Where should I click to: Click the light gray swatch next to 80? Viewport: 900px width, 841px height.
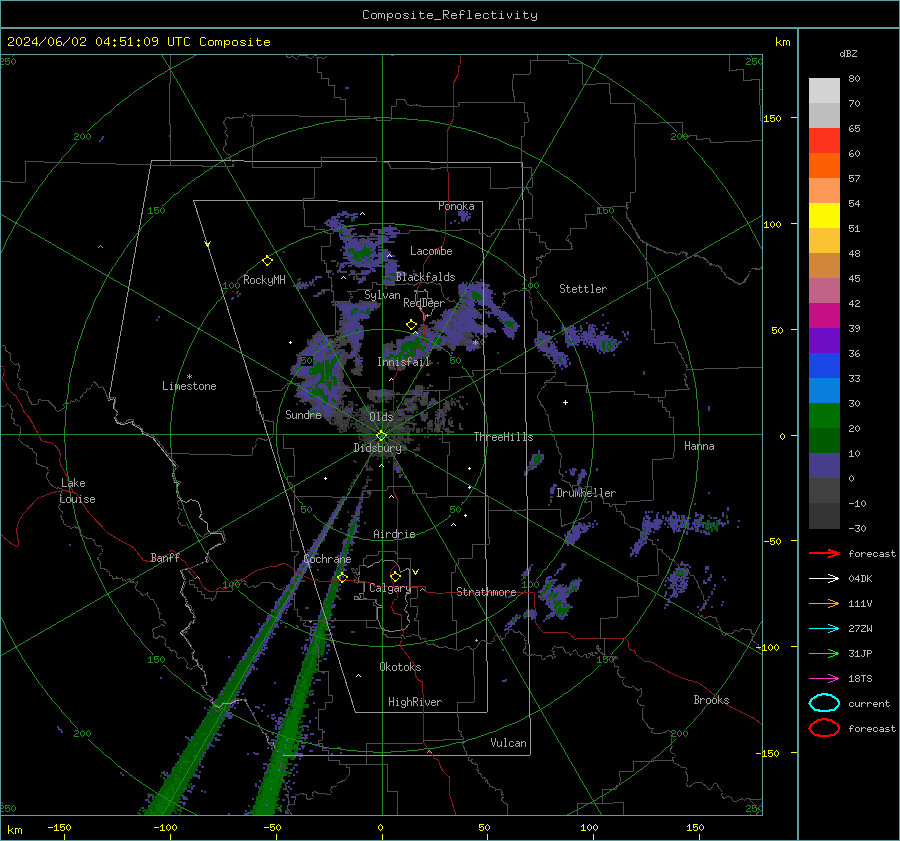click(x=824, y=90)
